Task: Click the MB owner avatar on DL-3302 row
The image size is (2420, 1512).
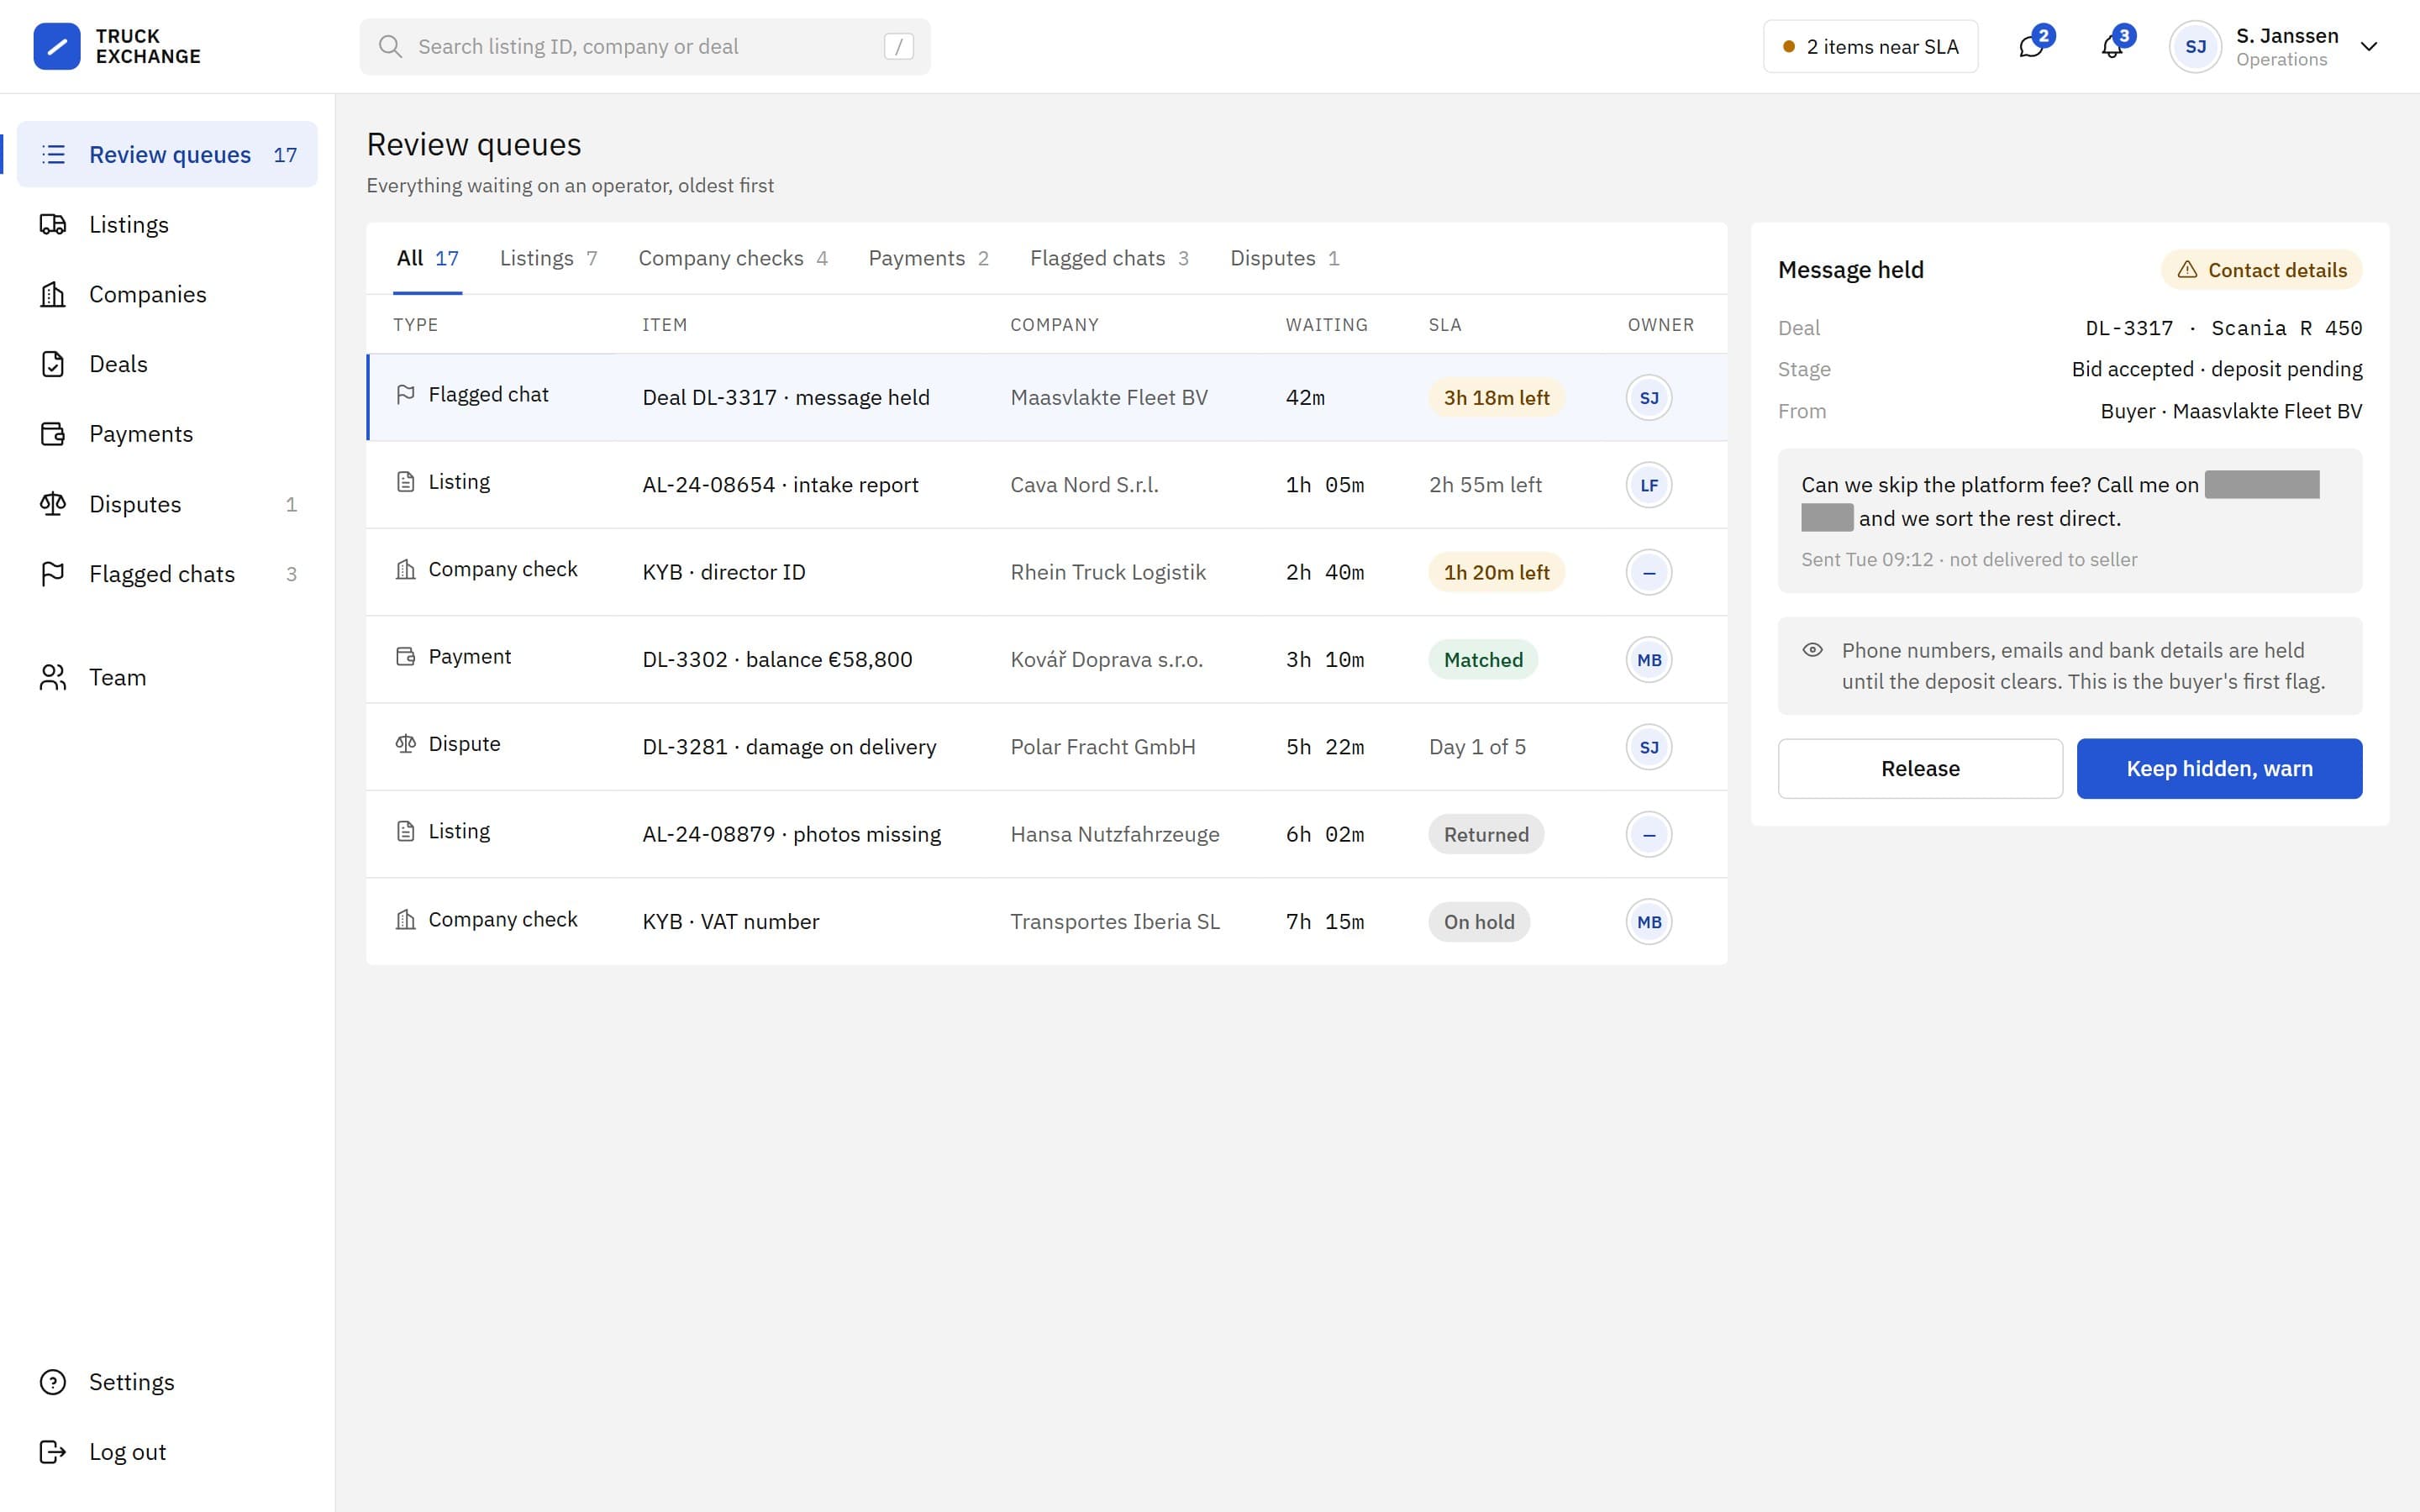Action: click(1649, 660)
